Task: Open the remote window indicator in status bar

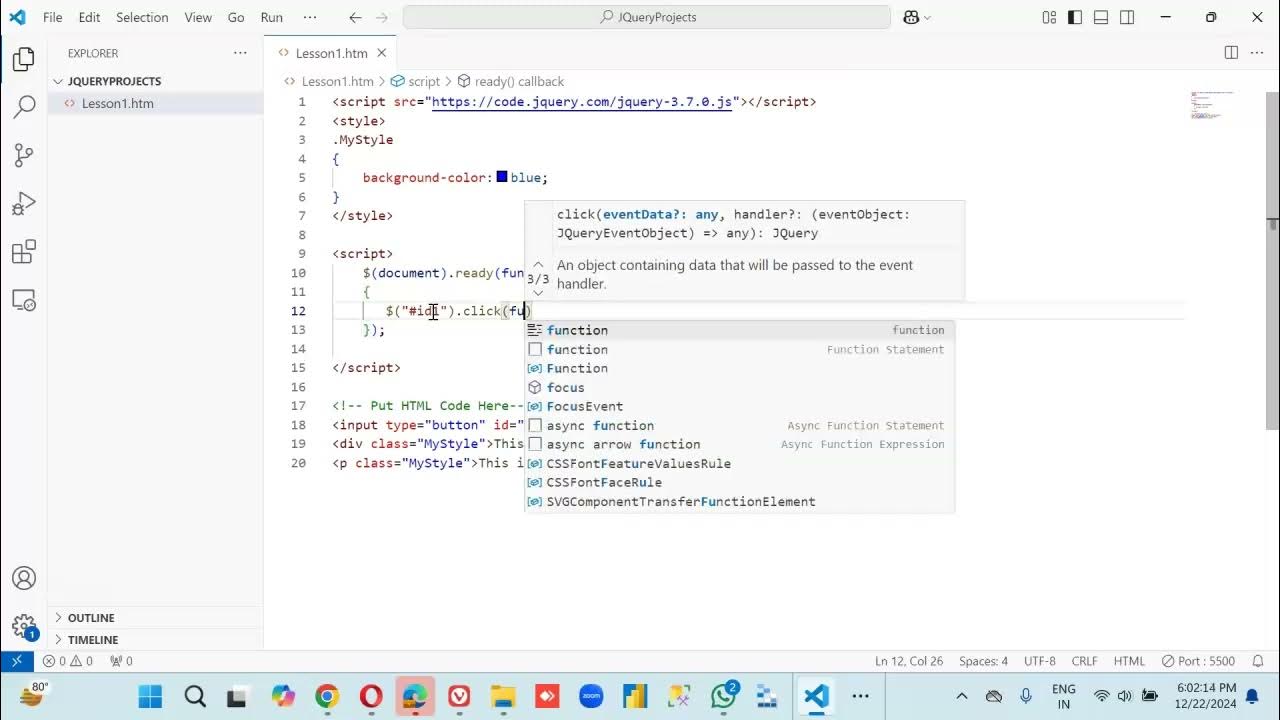Action: 17,661
